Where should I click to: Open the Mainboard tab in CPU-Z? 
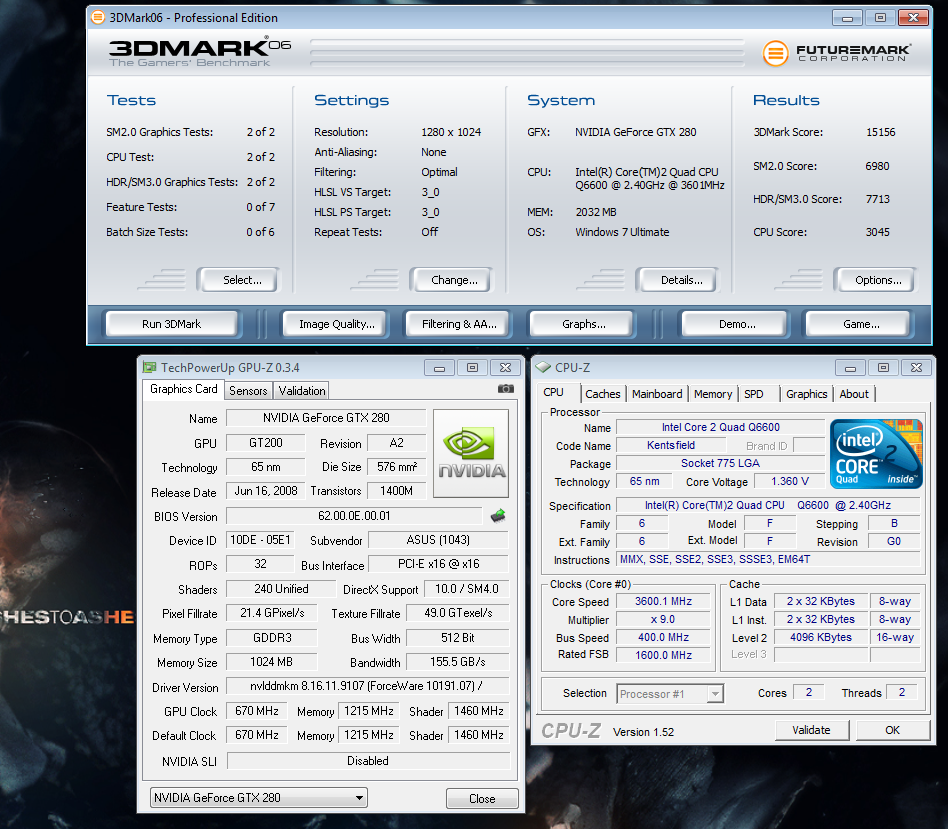click(x=657, y=394)
